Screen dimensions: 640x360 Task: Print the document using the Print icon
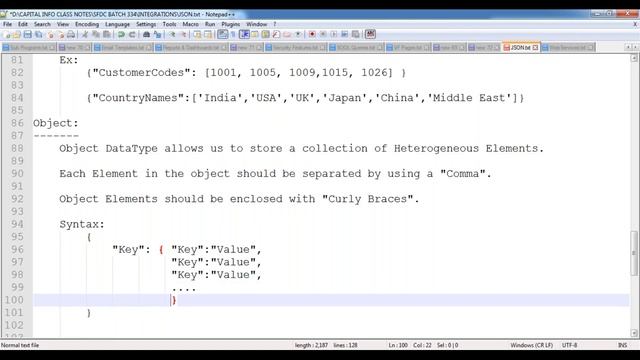[71, 34]
